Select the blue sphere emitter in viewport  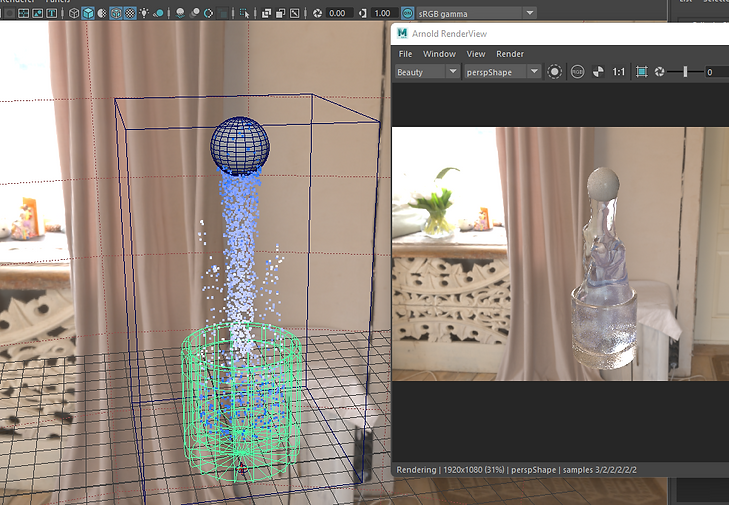(x=240, y=146)
